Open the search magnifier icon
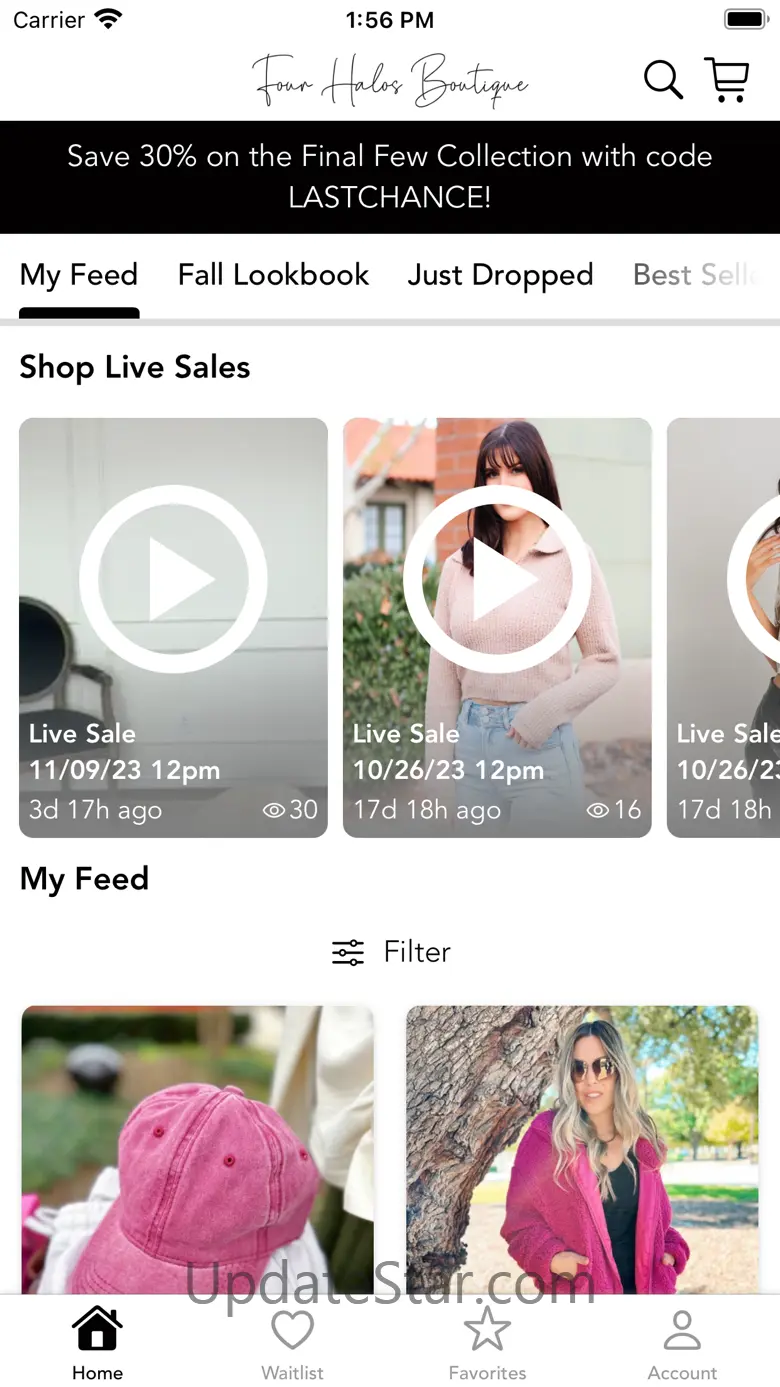Image resolution: width=780 pixels, height=1387 pixels. pyautogui.click(x=662, y=80)
